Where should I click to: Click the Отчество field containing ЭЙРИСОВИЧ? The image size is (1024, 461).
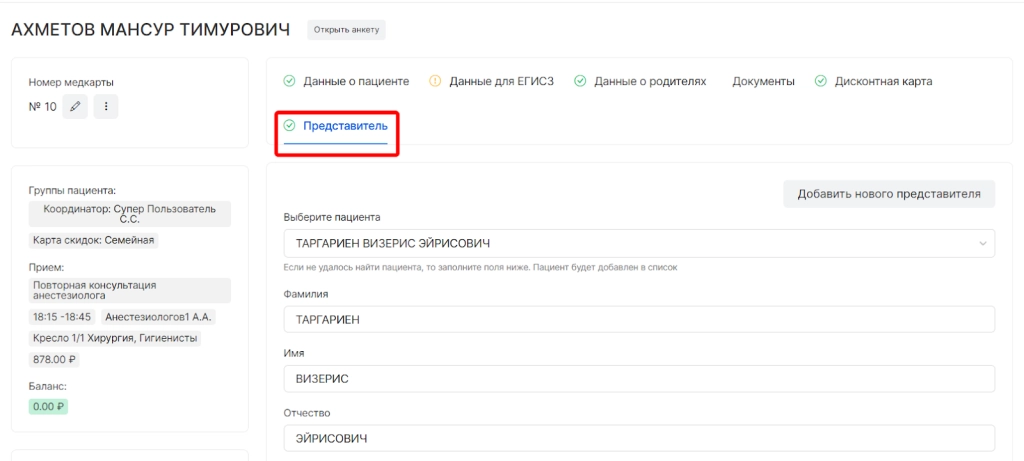pyautogui.click(x=639, y=438)
